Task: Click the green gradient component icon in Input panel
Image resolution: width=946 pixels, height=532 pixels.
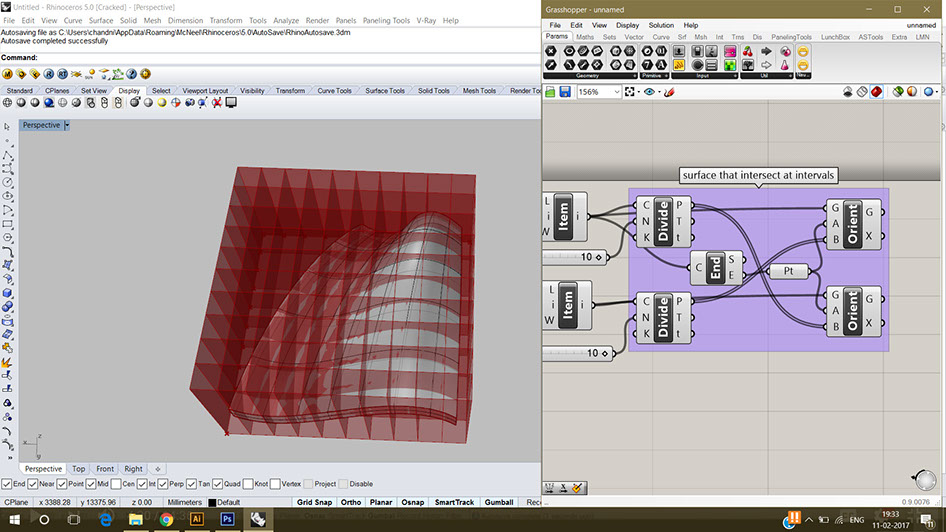Action: [730, 65]
